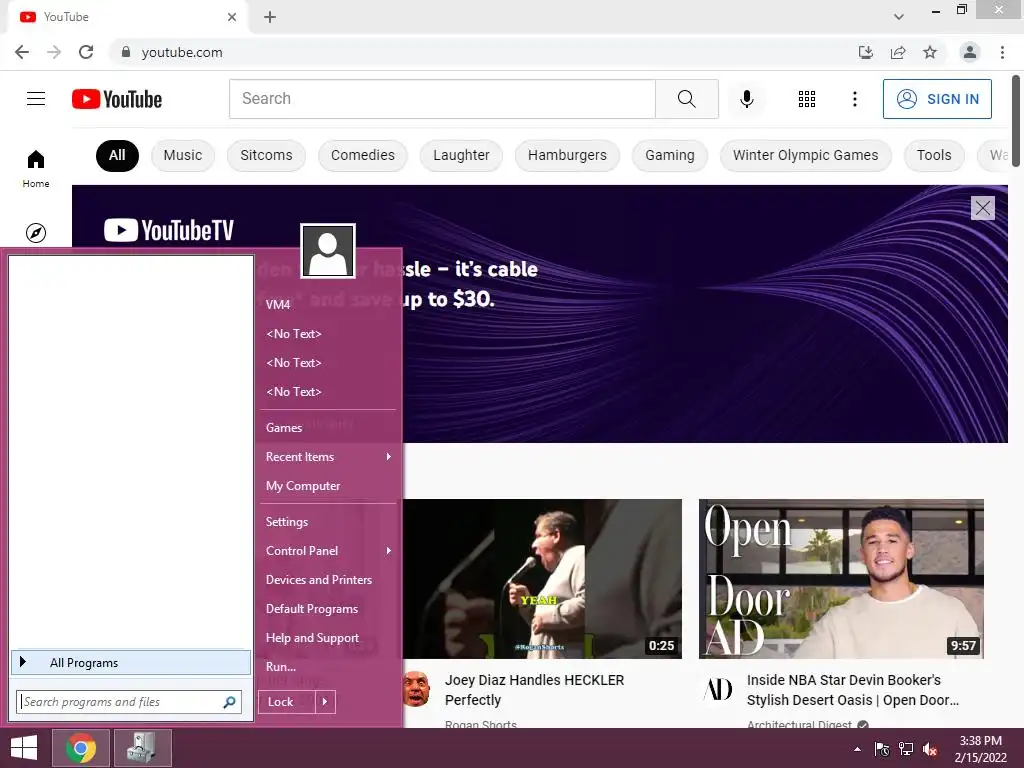Open YouTube settings three-dot menu

(x=854, y=99)
